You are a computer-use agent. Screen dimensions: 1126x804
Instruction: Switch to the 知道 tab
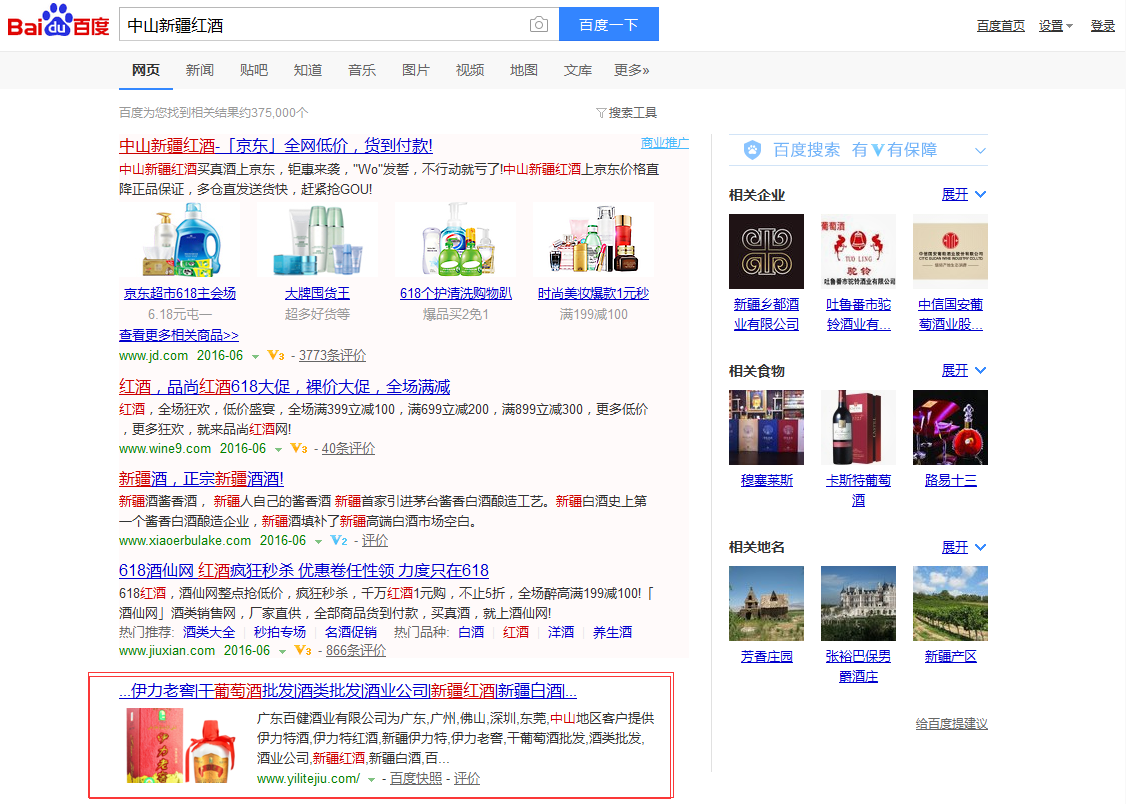coord(307,70)
